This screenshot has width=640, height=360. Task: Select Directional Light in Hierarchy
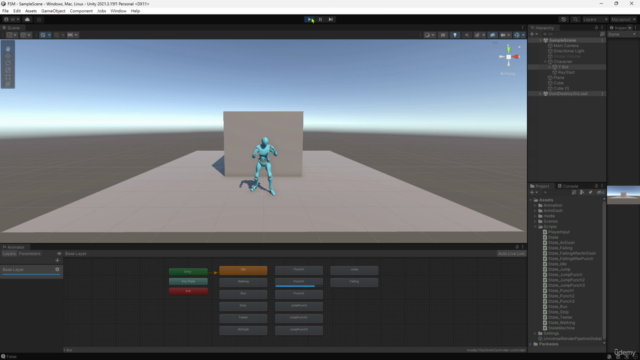click(x=569, y=51)
